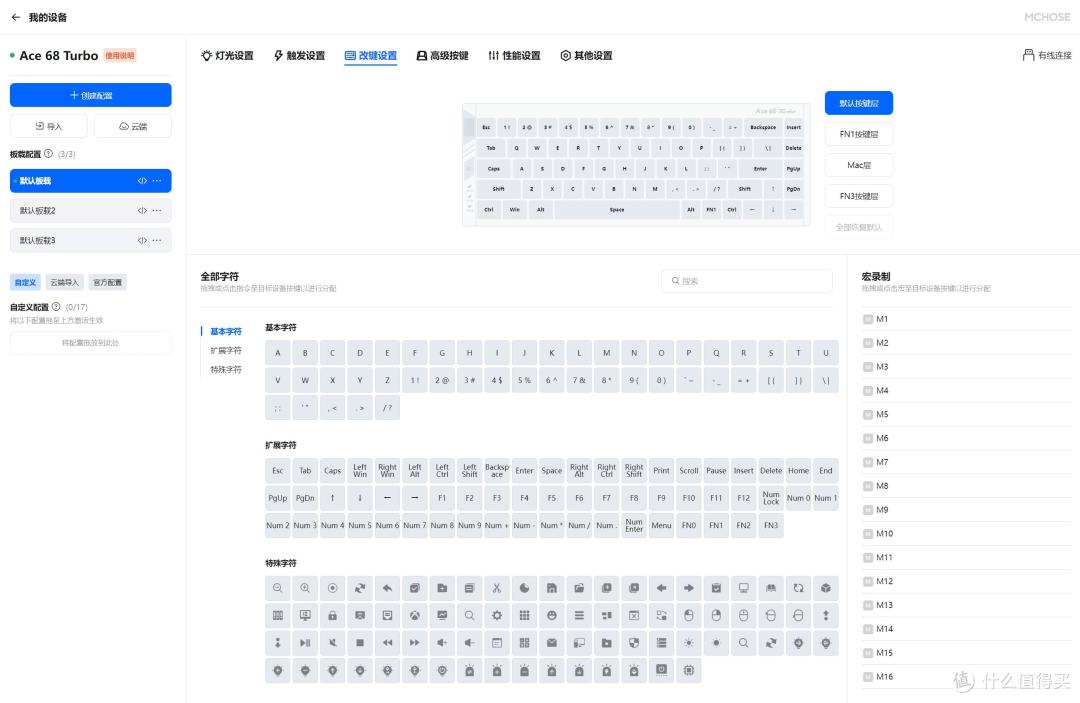Pick the pie chart special key

(524, 588)
